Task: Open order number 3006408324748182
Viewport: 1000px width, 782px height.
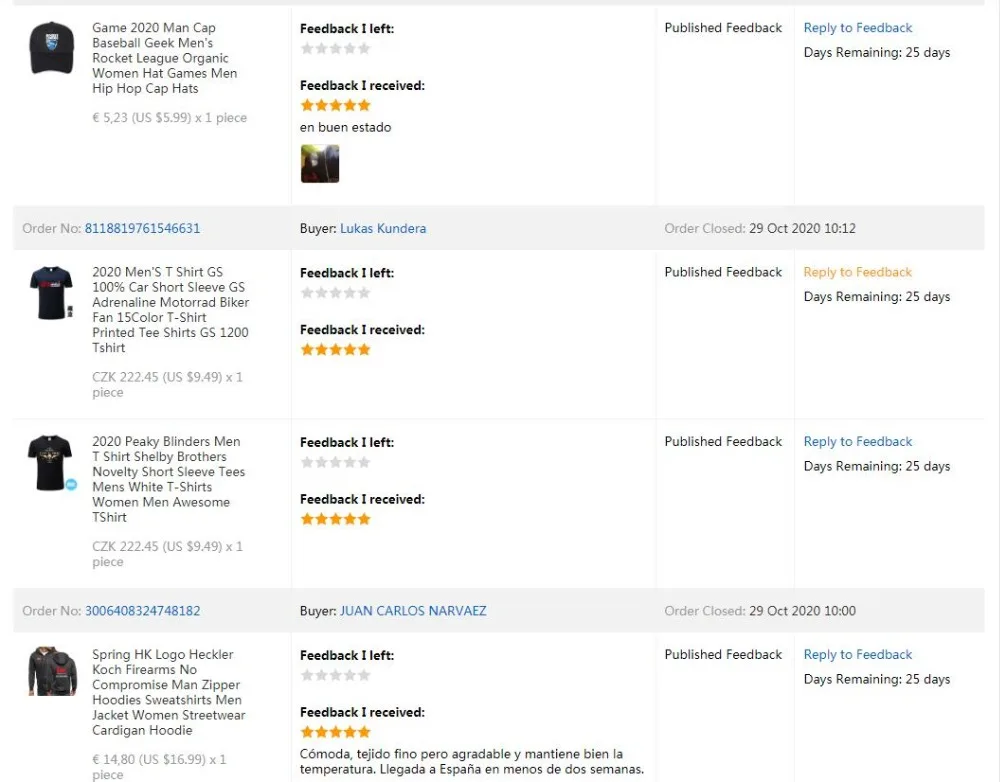Action: (x=142, y=611)
